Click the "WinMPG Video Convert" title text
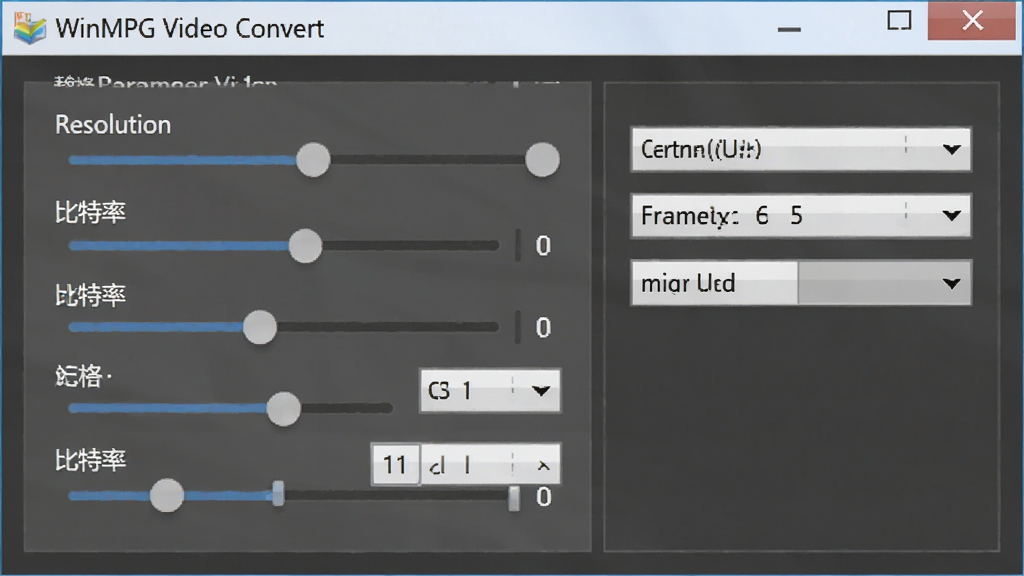The height and width of the screenshot is (576, 1024). tap(189, 29)
